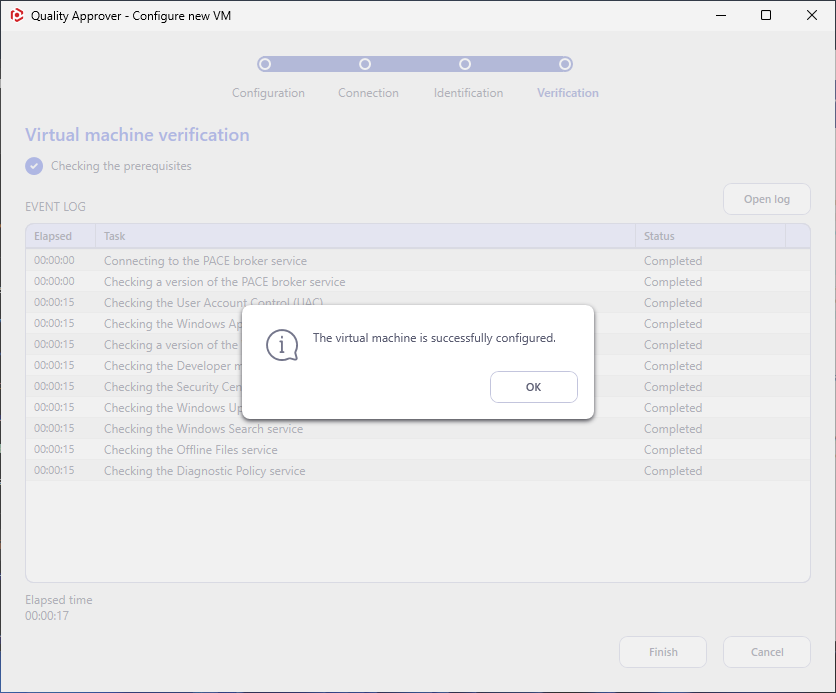Open the event log file
Screen dimensions: 836x693
click(x=767, y=199)
